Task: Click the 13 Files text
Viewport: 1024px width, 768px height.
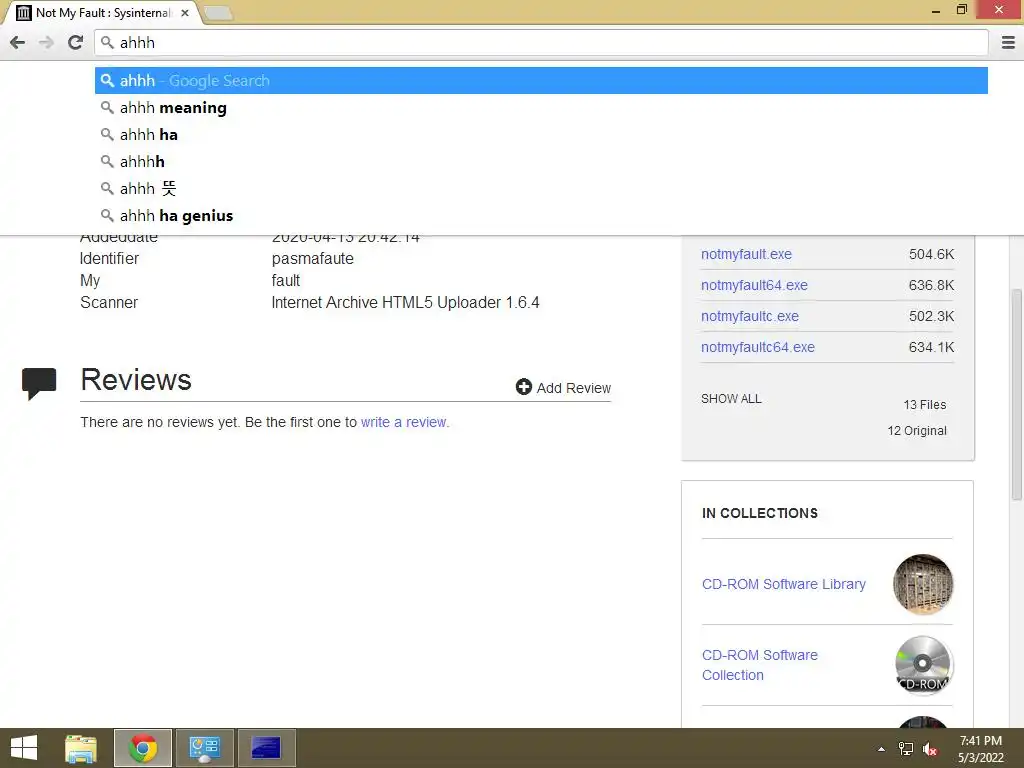Action: pos(925,405)
